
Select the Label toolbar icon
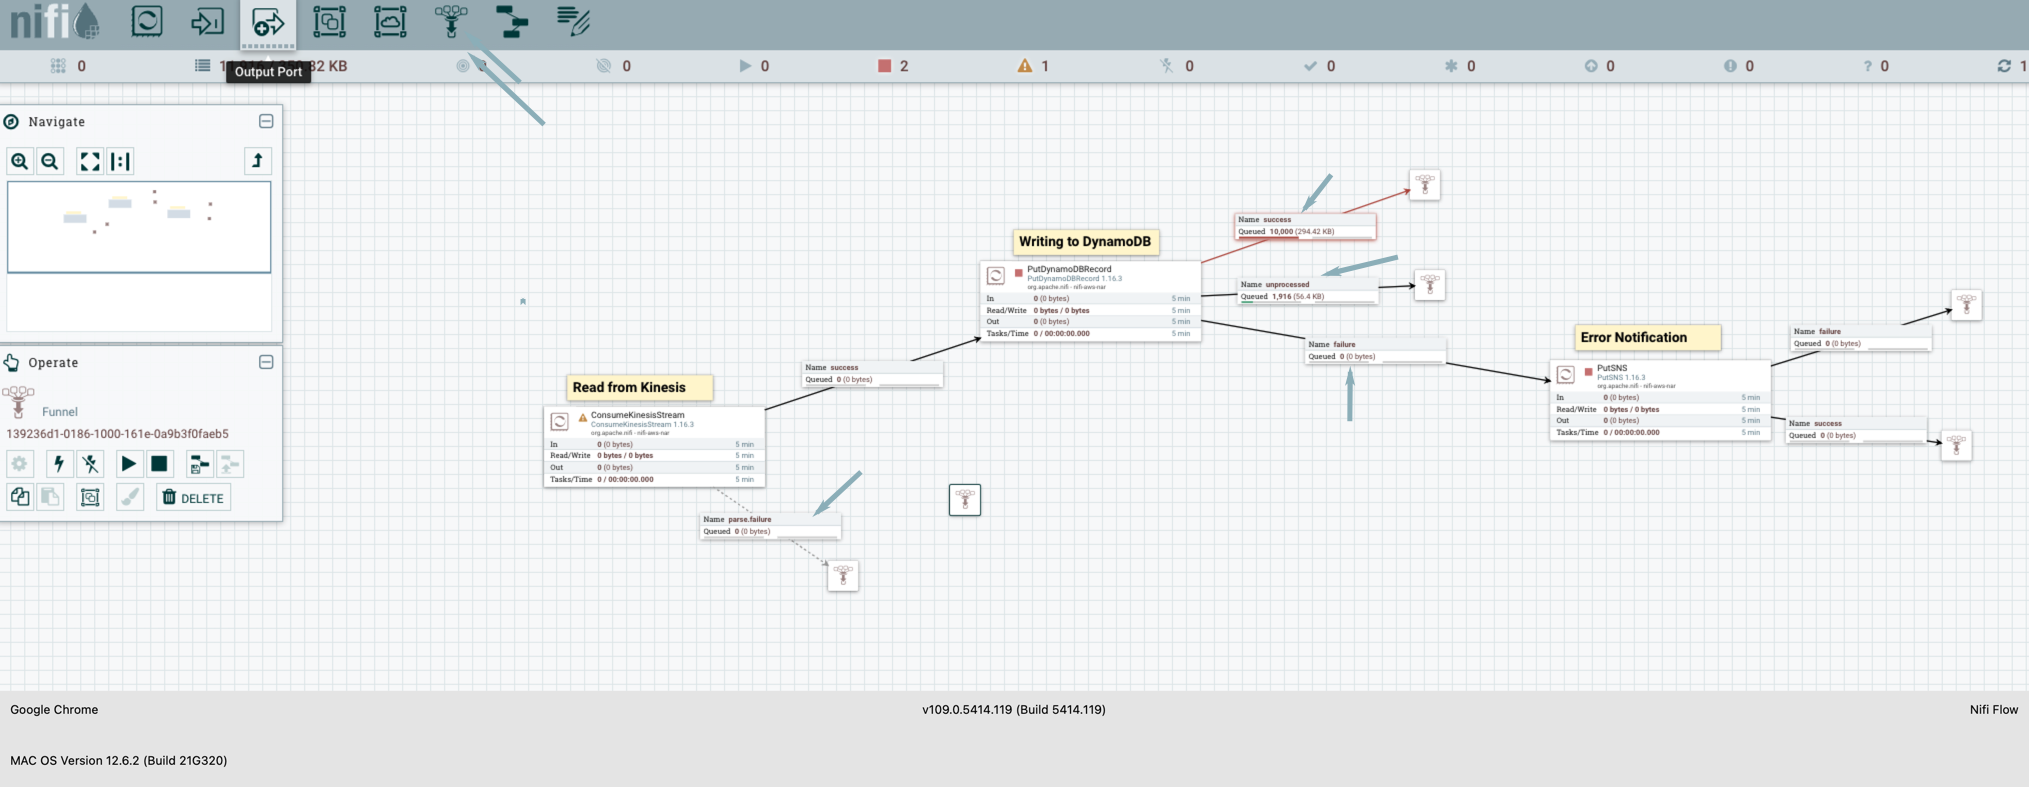[573, 22]
